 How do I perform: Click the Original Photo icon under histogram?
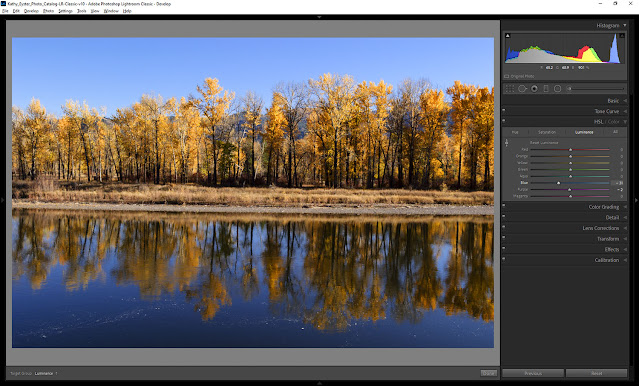(507, 76)
